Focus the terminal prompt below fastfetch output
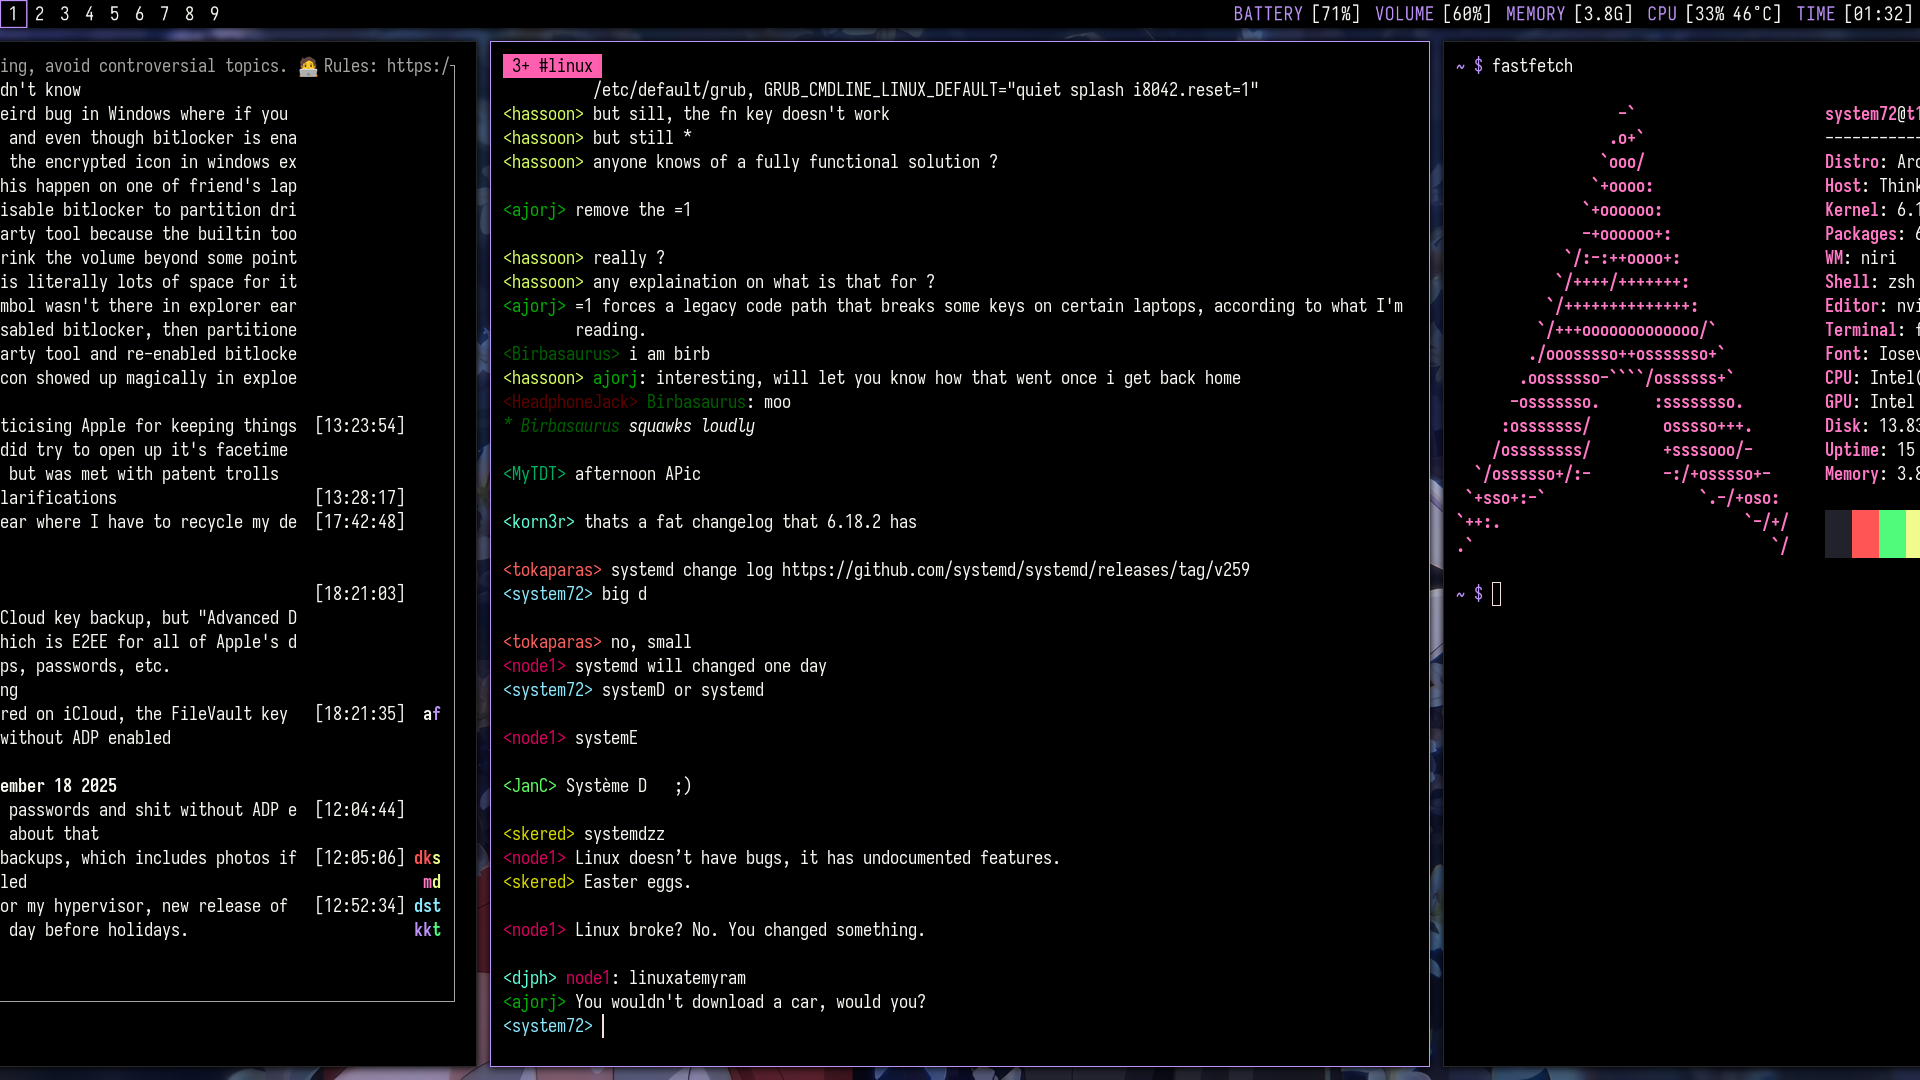The height and width of the screenshot is (1080, 1920). (1496, 594)
